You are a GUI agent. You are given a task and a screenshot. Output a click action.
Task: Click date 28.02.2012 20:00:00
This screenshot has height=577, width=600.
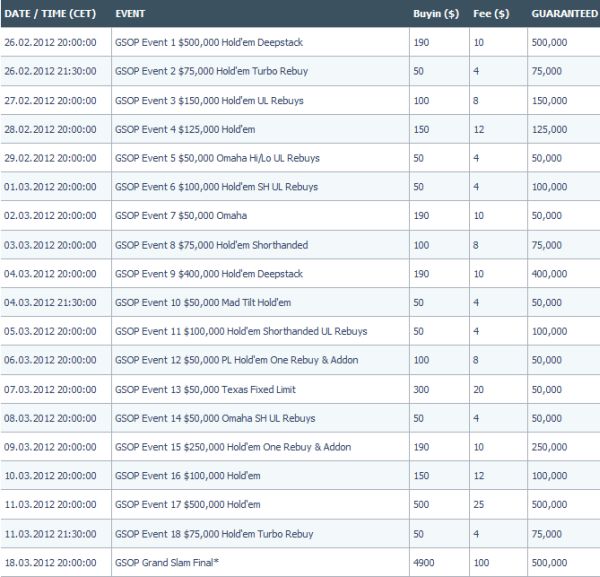coord(50,129)
